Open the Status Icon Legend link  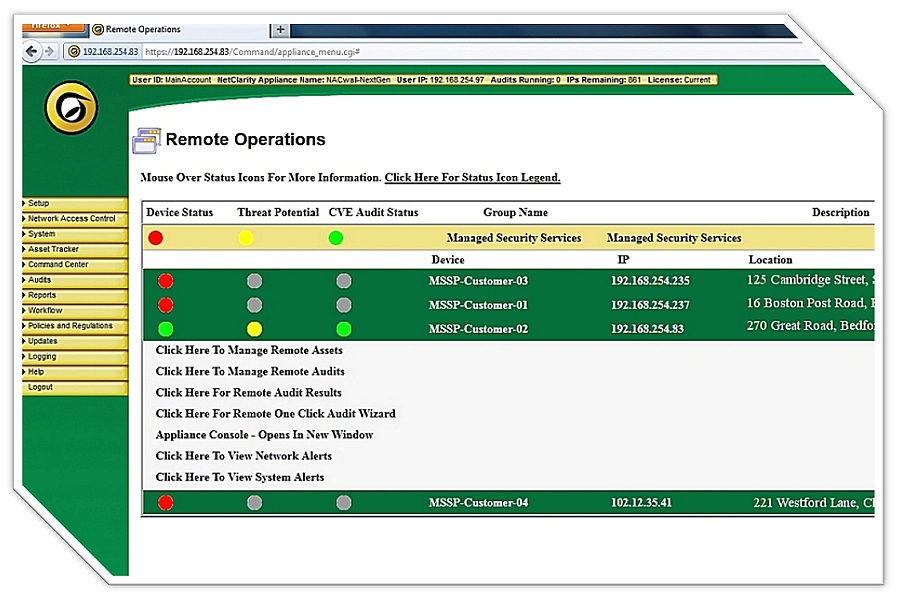point(472,178)
